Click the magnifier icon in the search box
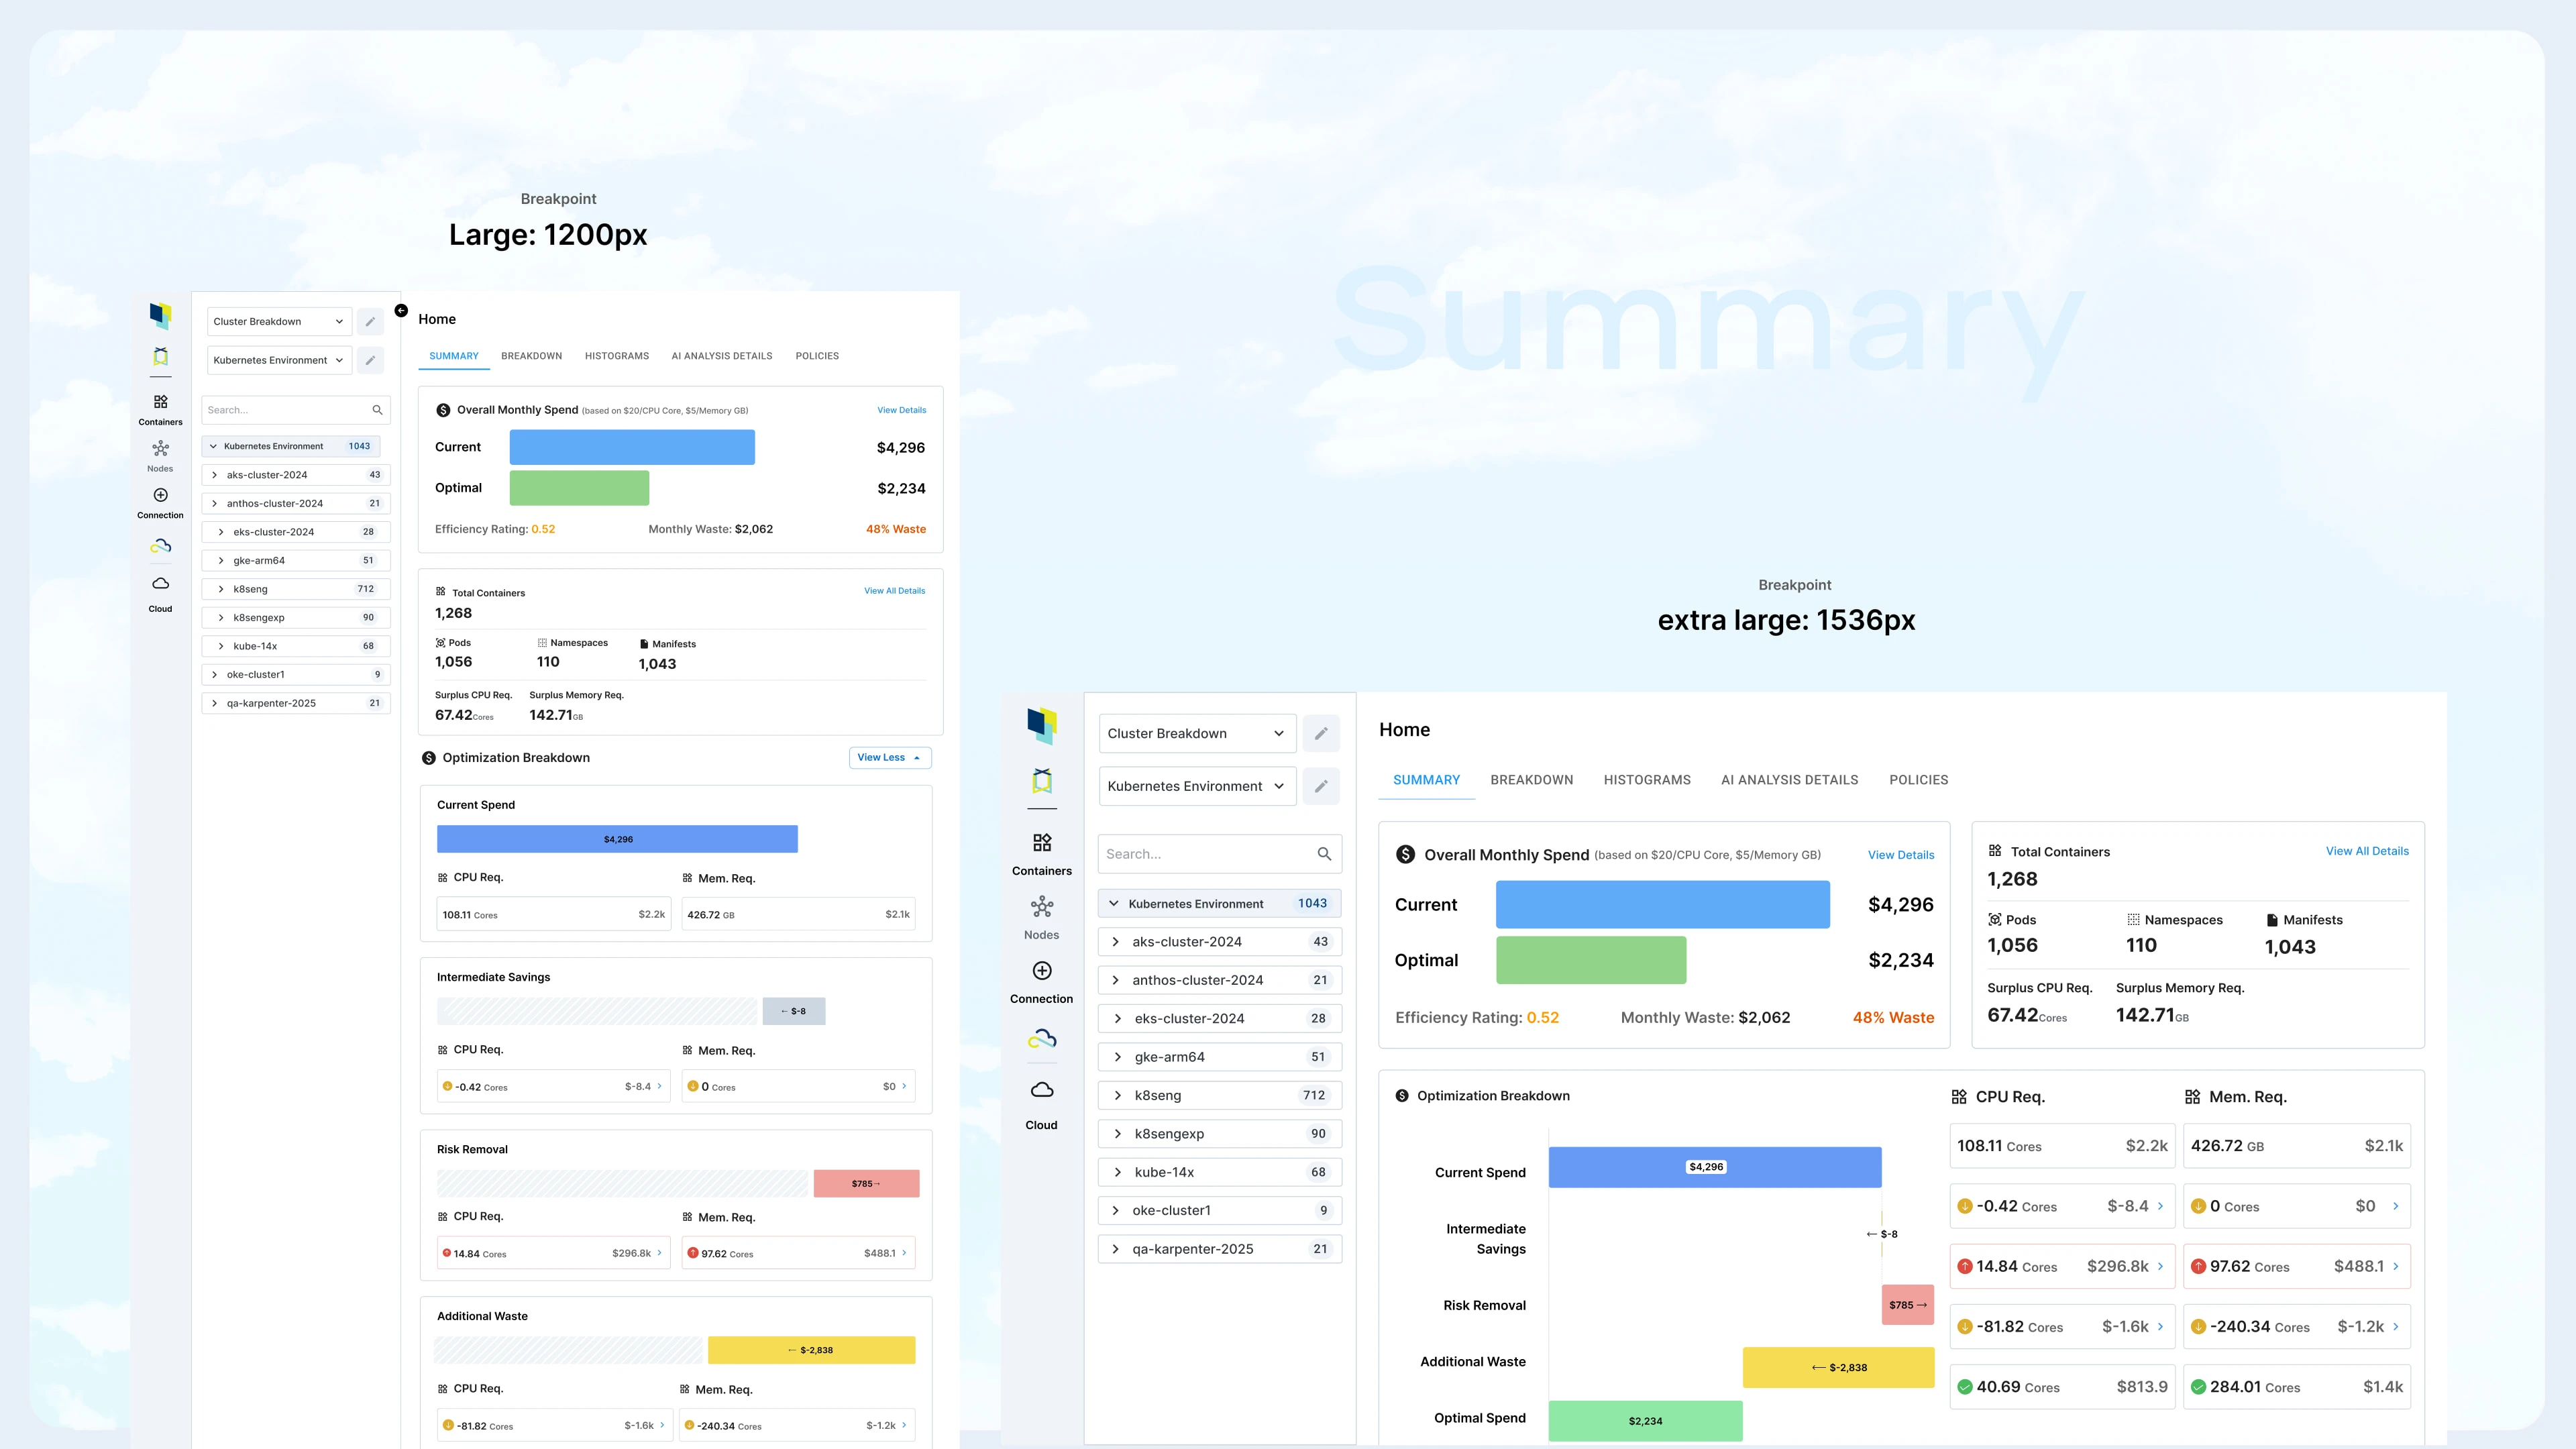 pyautogui.click(x=377, y=409)
